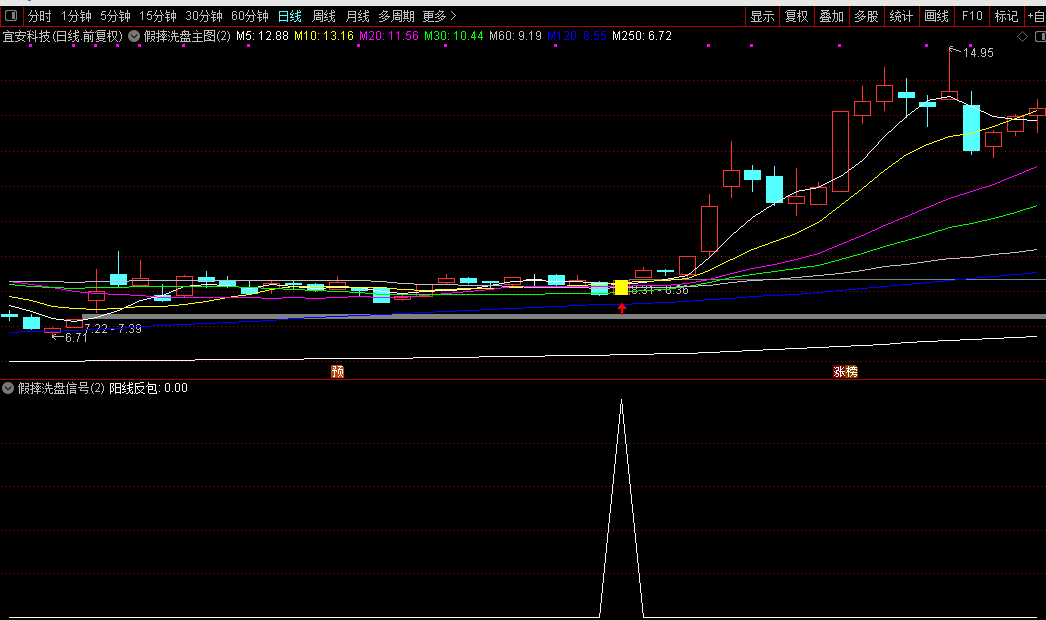Open the 画线 drawing tools
The height and width of the screenshot is (620, 1046).
pos(937,16)
